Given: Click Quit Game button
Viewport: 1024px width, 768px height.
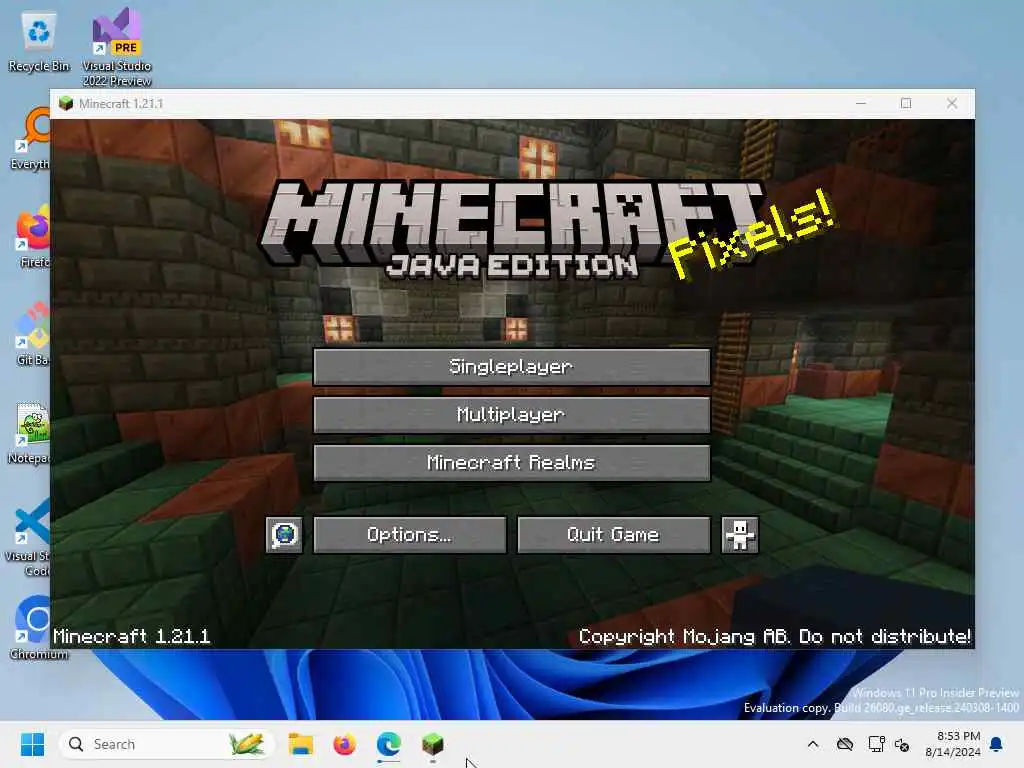Looking at the screenshot, I should 613,535.
